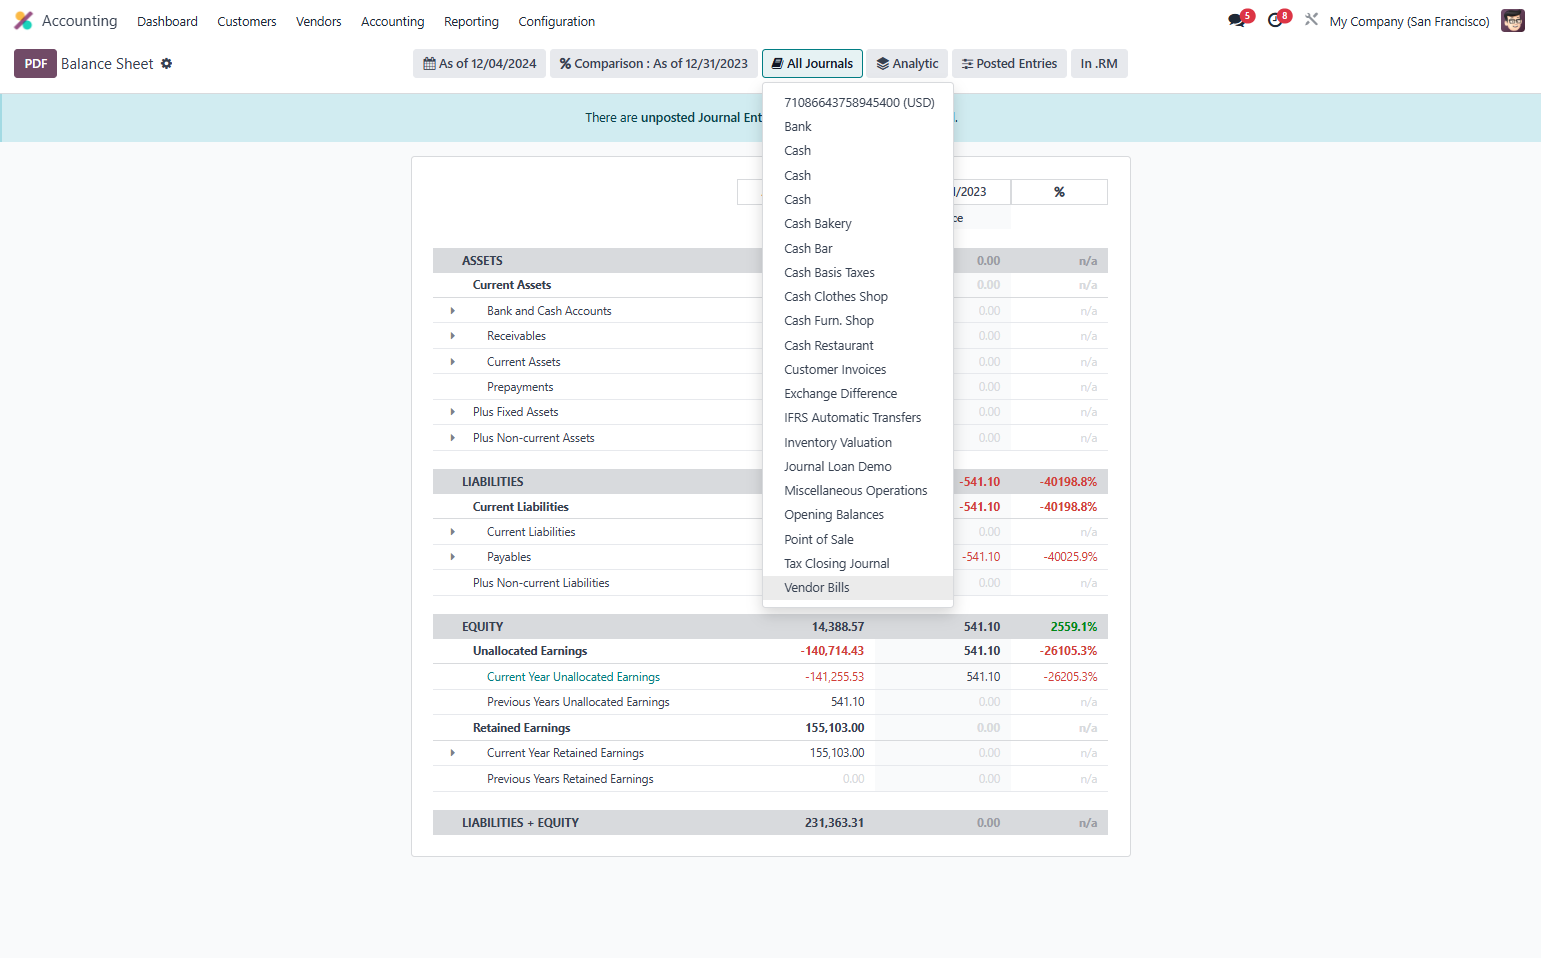This screenshot has height=958, width=1541.
Task: Open the Customers menu
Action: [246, 21]
